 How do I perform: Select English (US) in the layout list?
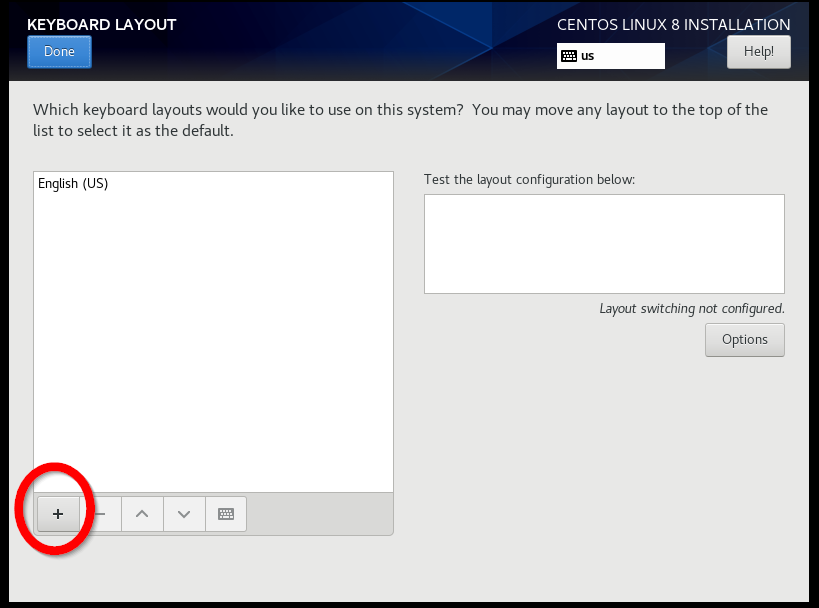click(73, 184)
